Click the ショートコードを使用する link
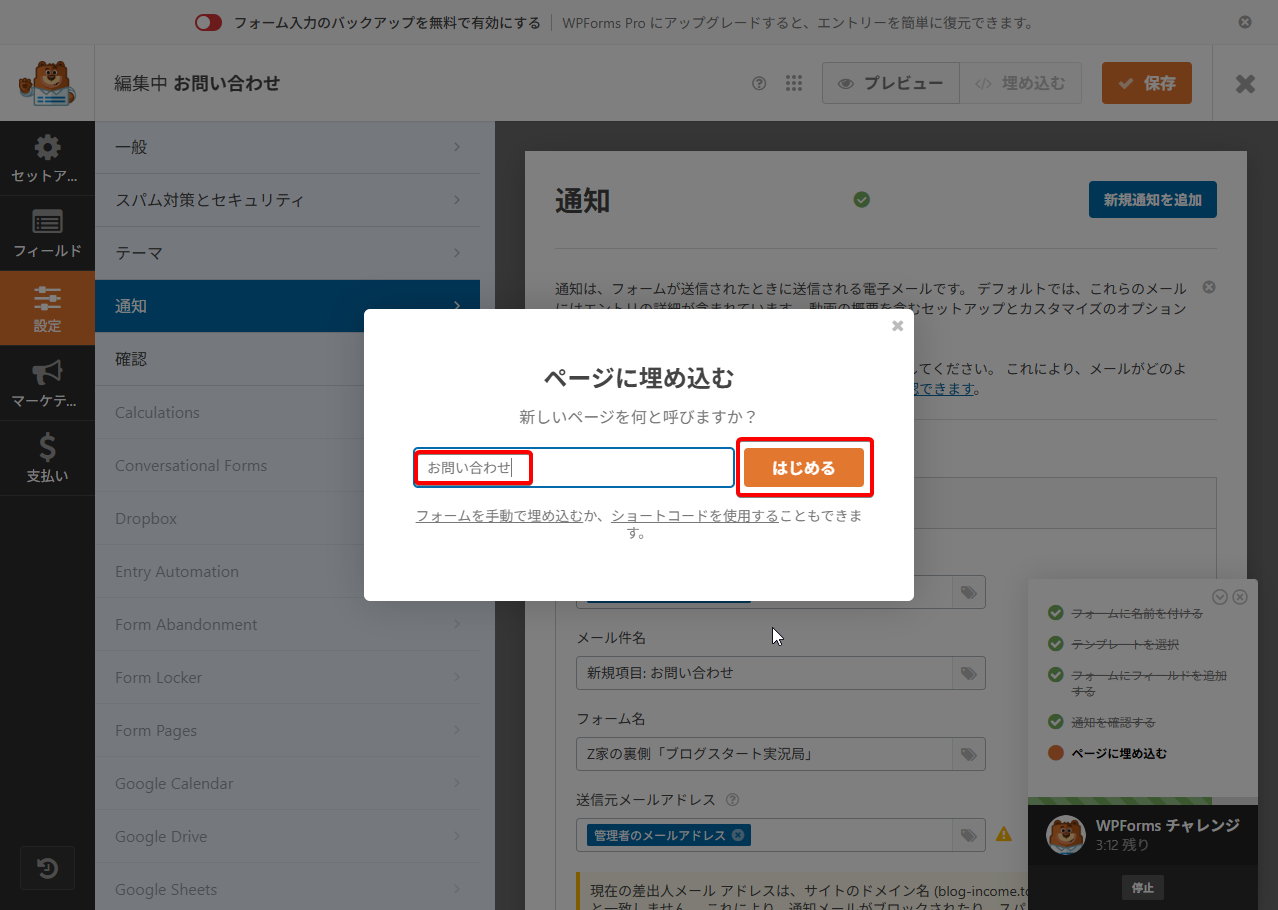This screenshot has height=910, width=1278. click(694, 516)
